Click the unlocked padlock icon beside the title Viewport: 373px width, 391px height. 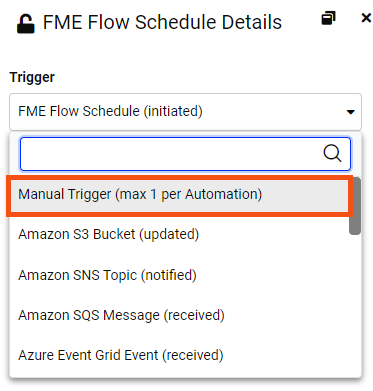coord(26,24)
